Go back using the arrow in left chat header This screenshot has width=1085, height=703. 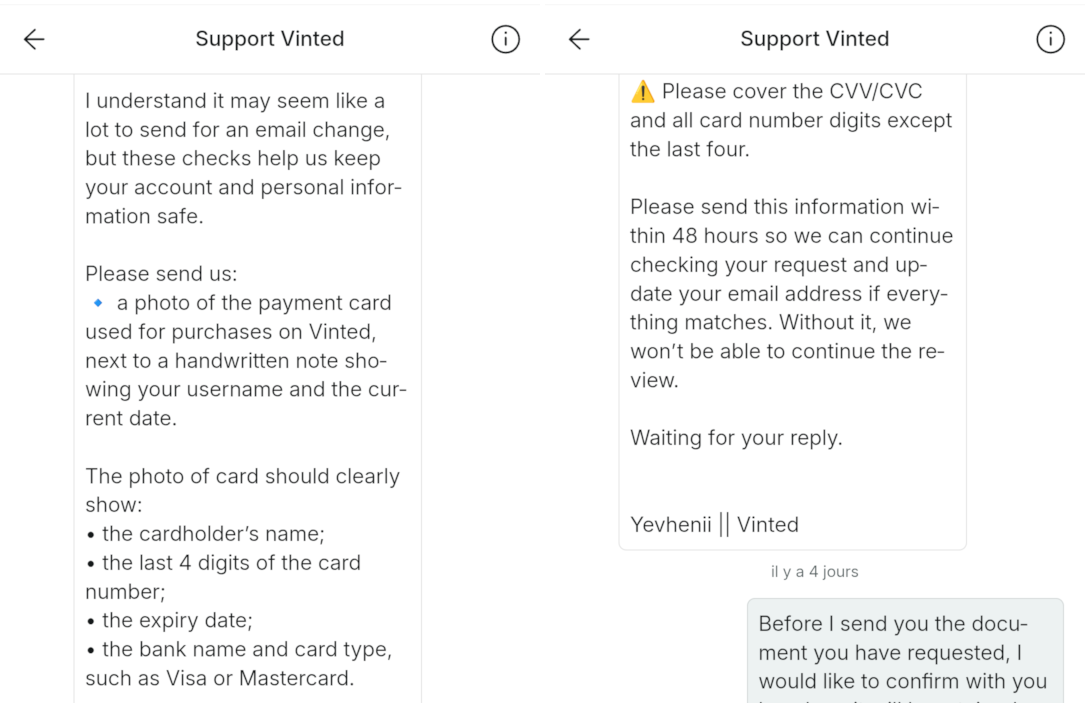(x=34, y=39)
